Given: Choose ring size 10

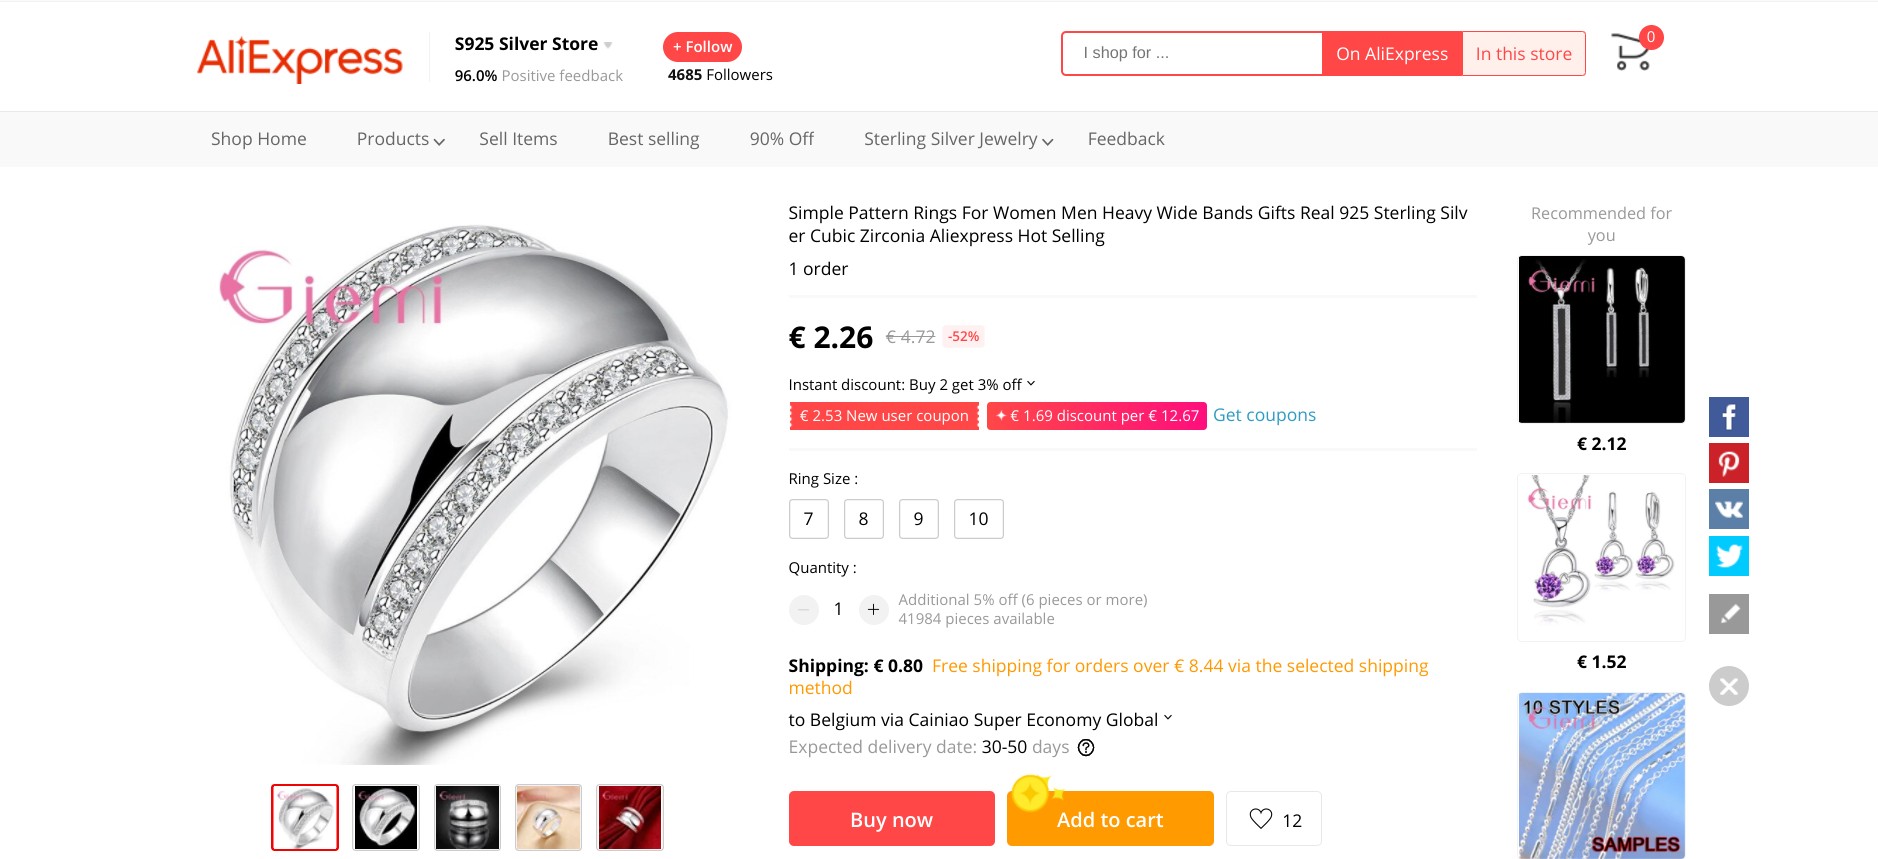Looking at the screenshot, I should click(978, 519).
